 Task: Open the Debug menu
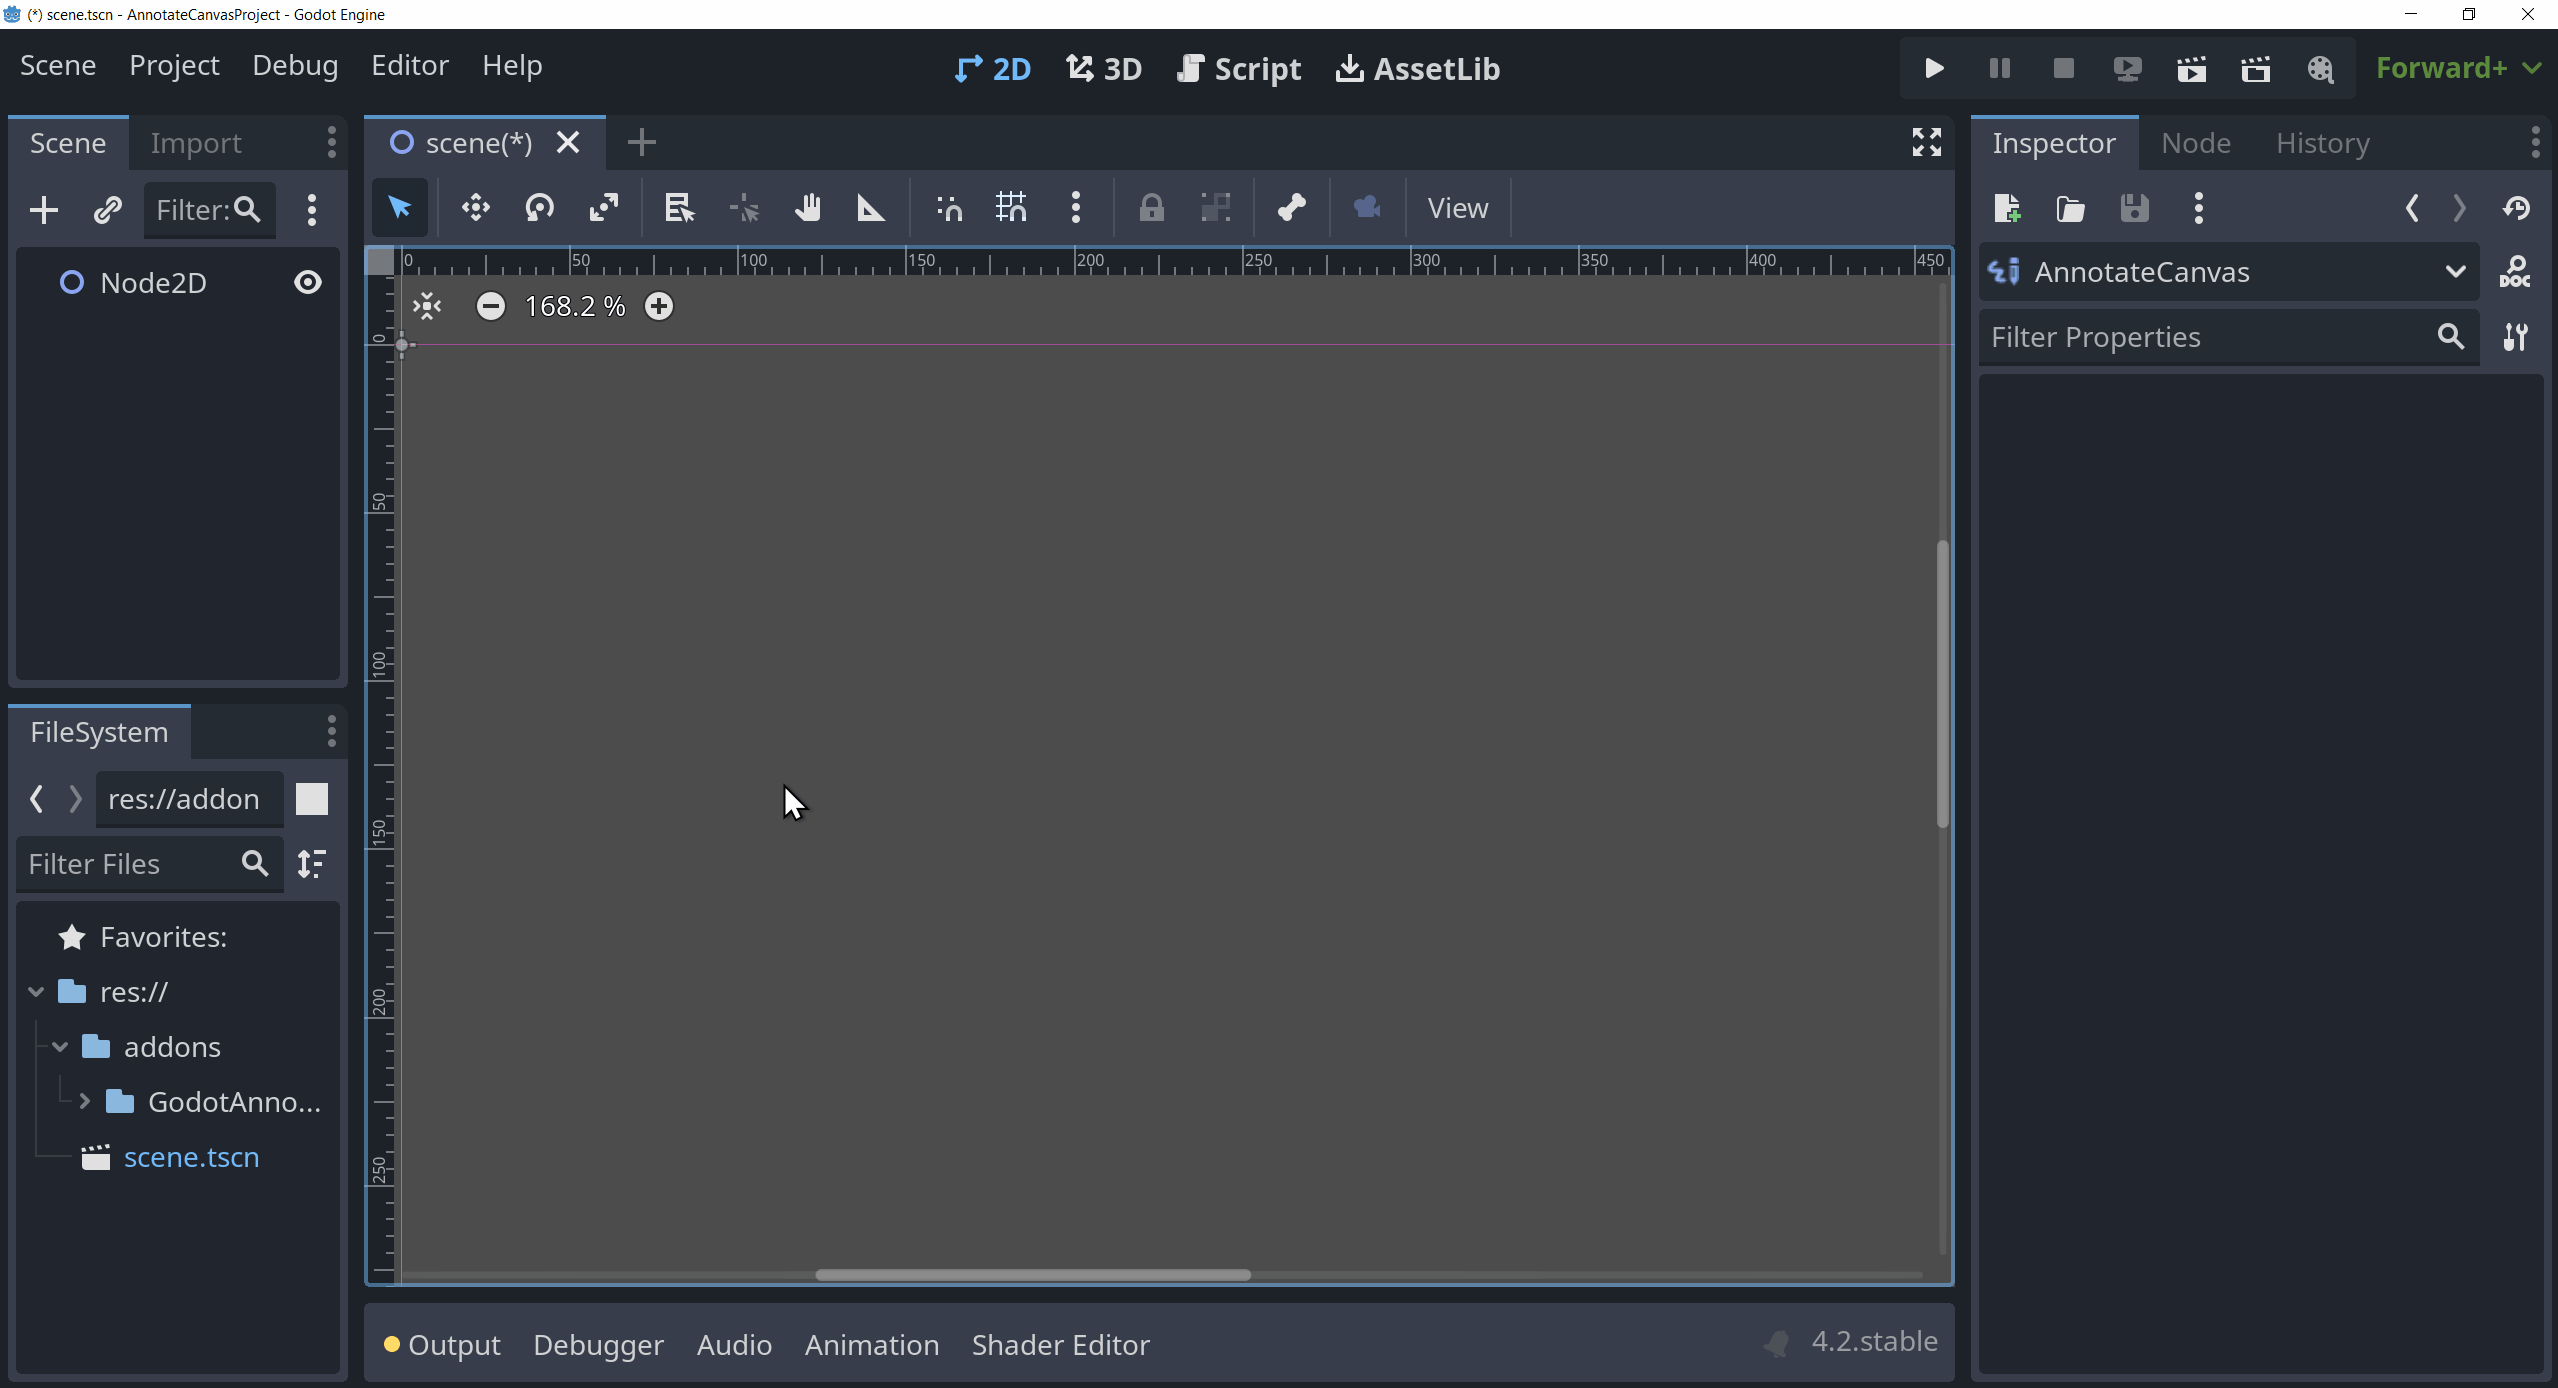click(x=294, y=63)
